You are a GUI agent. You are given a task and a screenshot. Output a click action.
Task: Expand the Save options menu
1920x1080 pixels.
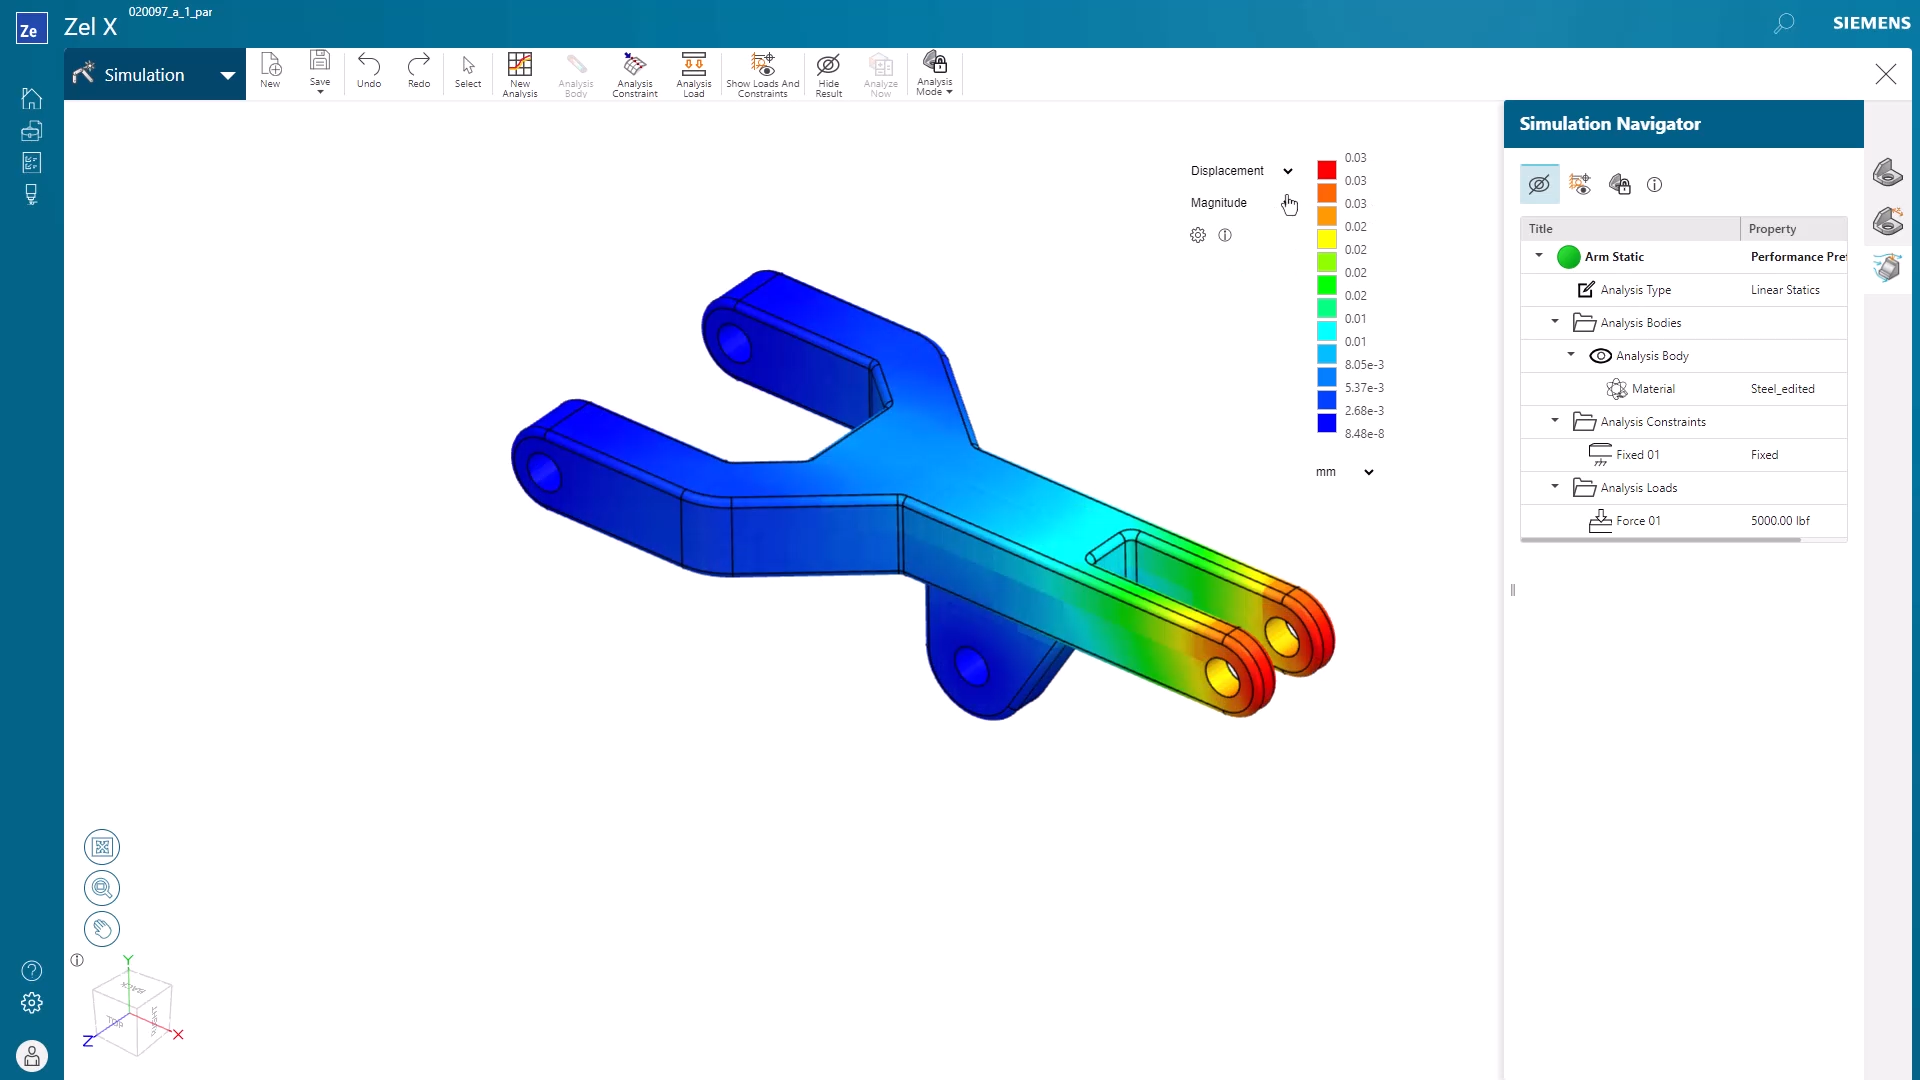[320, 90]
